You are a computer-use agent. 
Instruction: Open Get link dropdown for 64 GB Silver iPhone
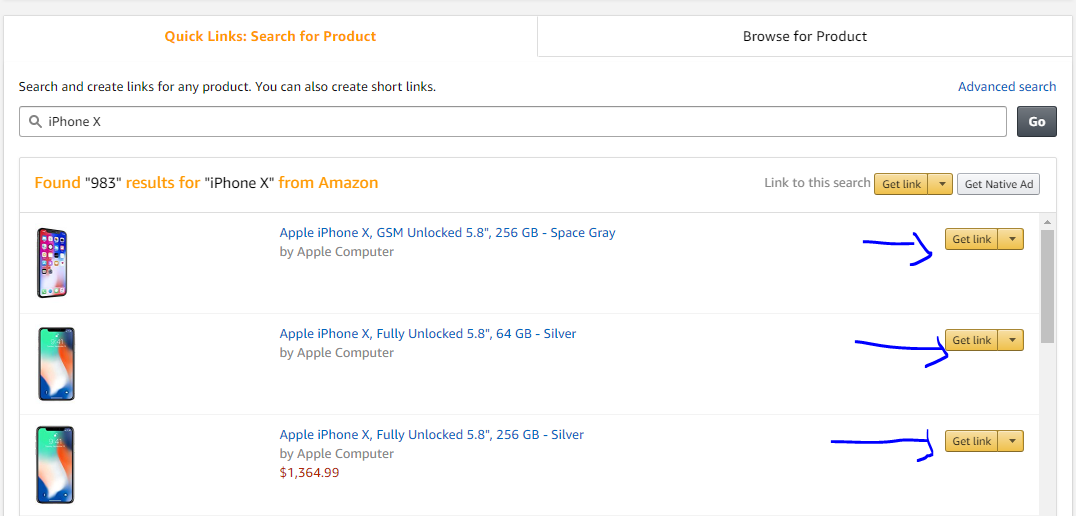pyautogui.click(x=1012, y=341)
